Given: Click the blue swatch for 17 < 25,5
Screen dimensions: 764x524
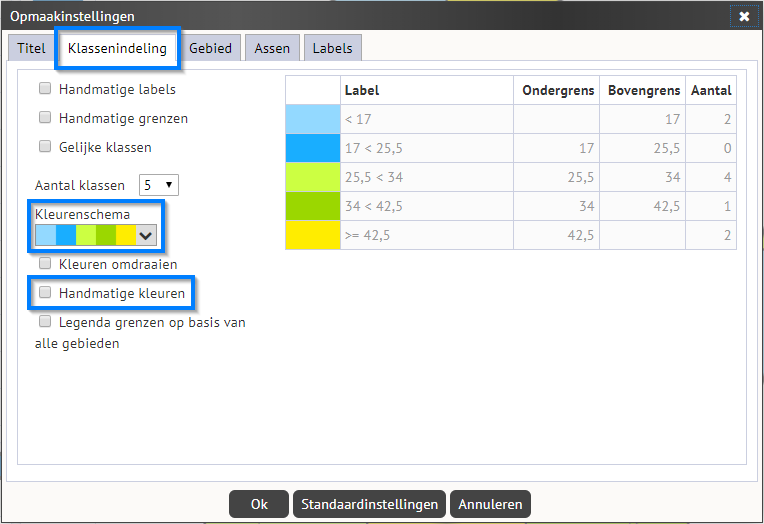Looking at the screenshot, I should click(x=313, y=148).
